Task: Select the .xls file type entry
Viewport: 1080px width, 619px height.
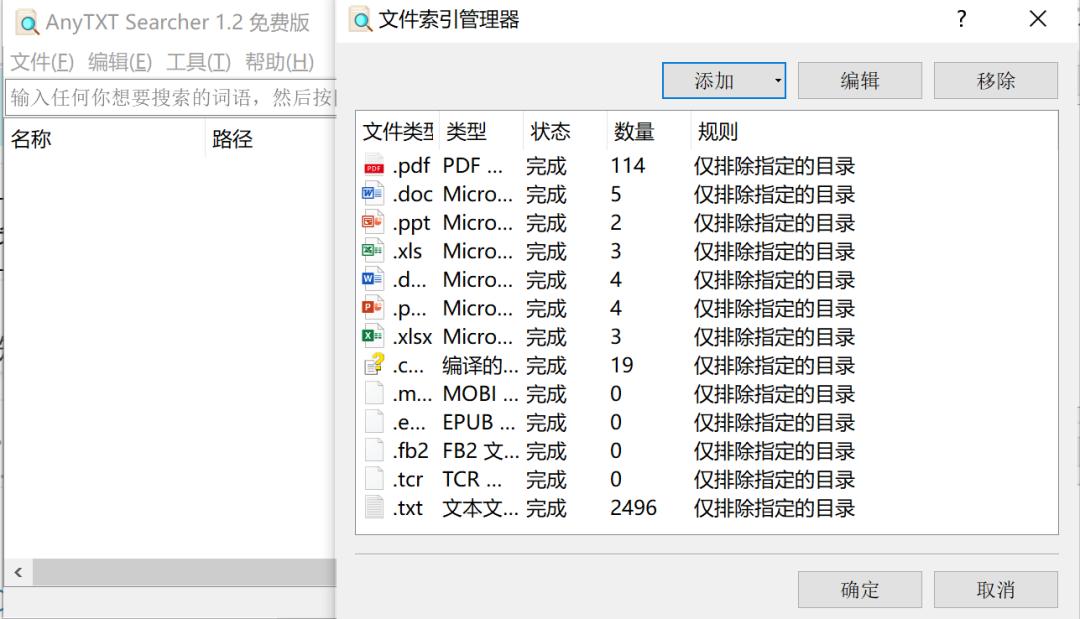Action: coord(408,251)
